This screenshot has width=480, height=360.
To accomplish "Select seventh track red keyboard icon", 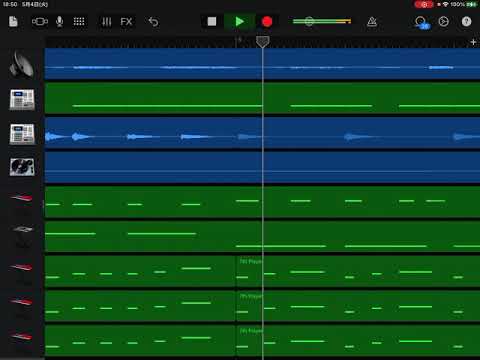I will pyautogui.click(x=22, y=268).
